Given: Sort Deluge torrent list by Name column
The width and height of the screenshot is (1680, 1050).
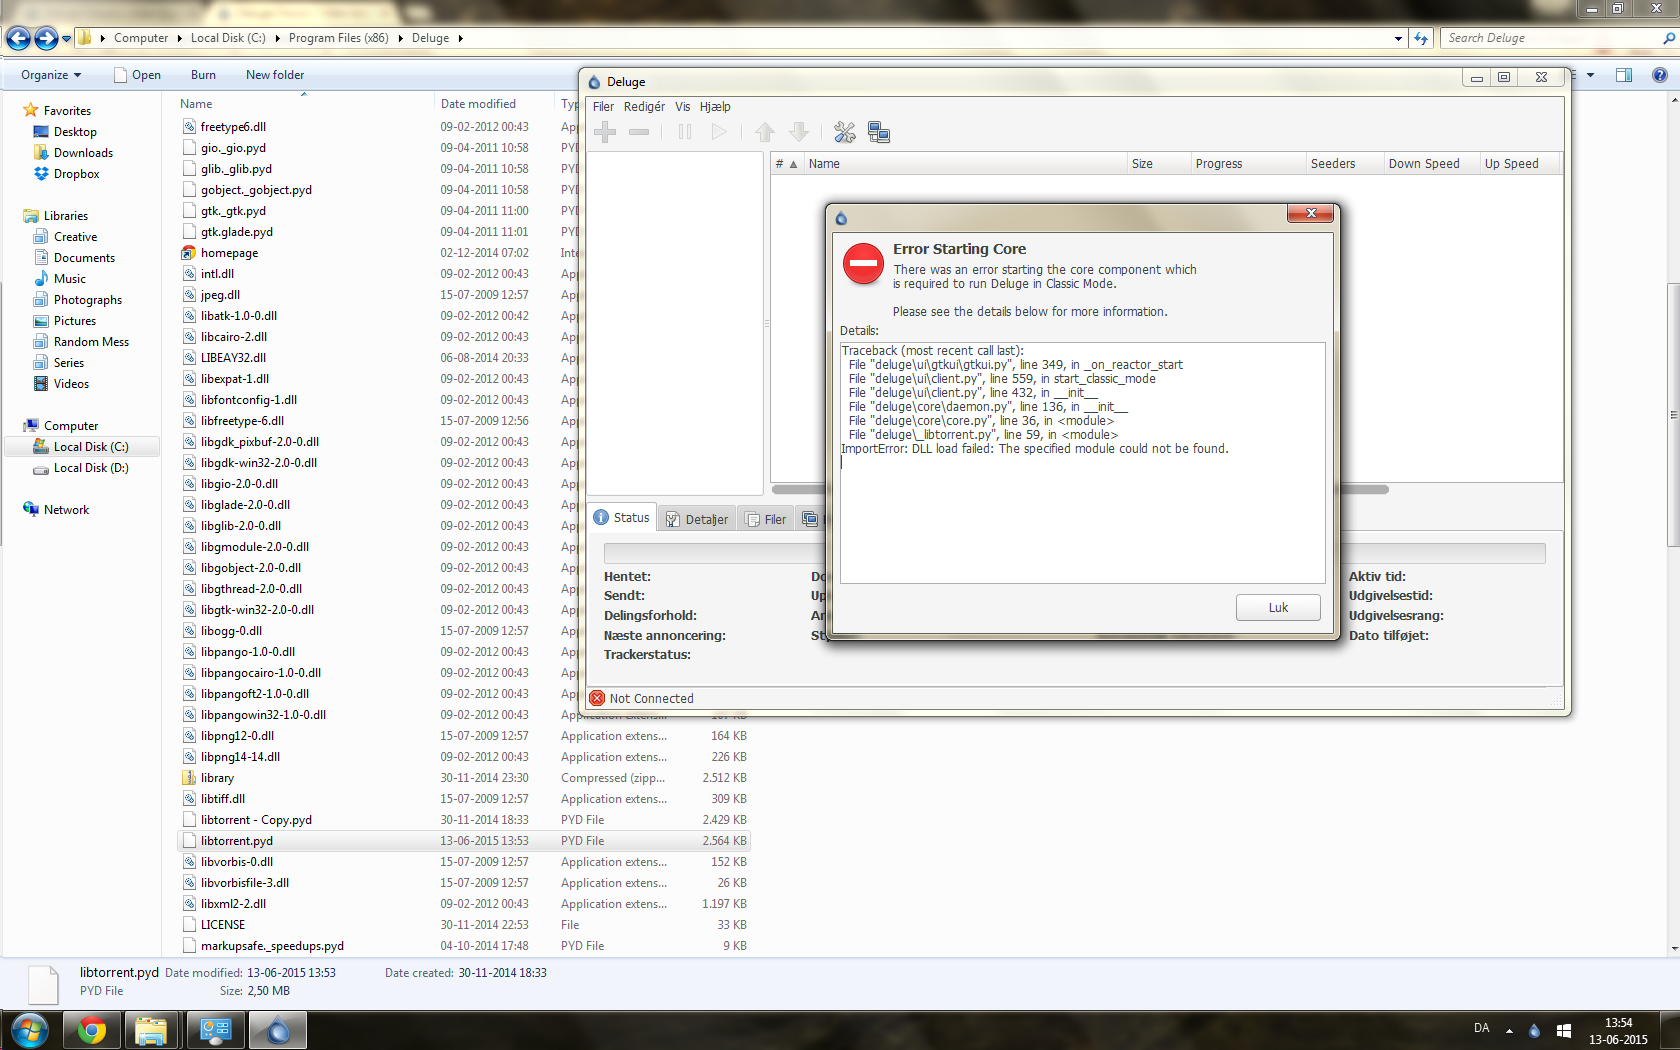Looking at the screenshot, I should tap(965, 163).
